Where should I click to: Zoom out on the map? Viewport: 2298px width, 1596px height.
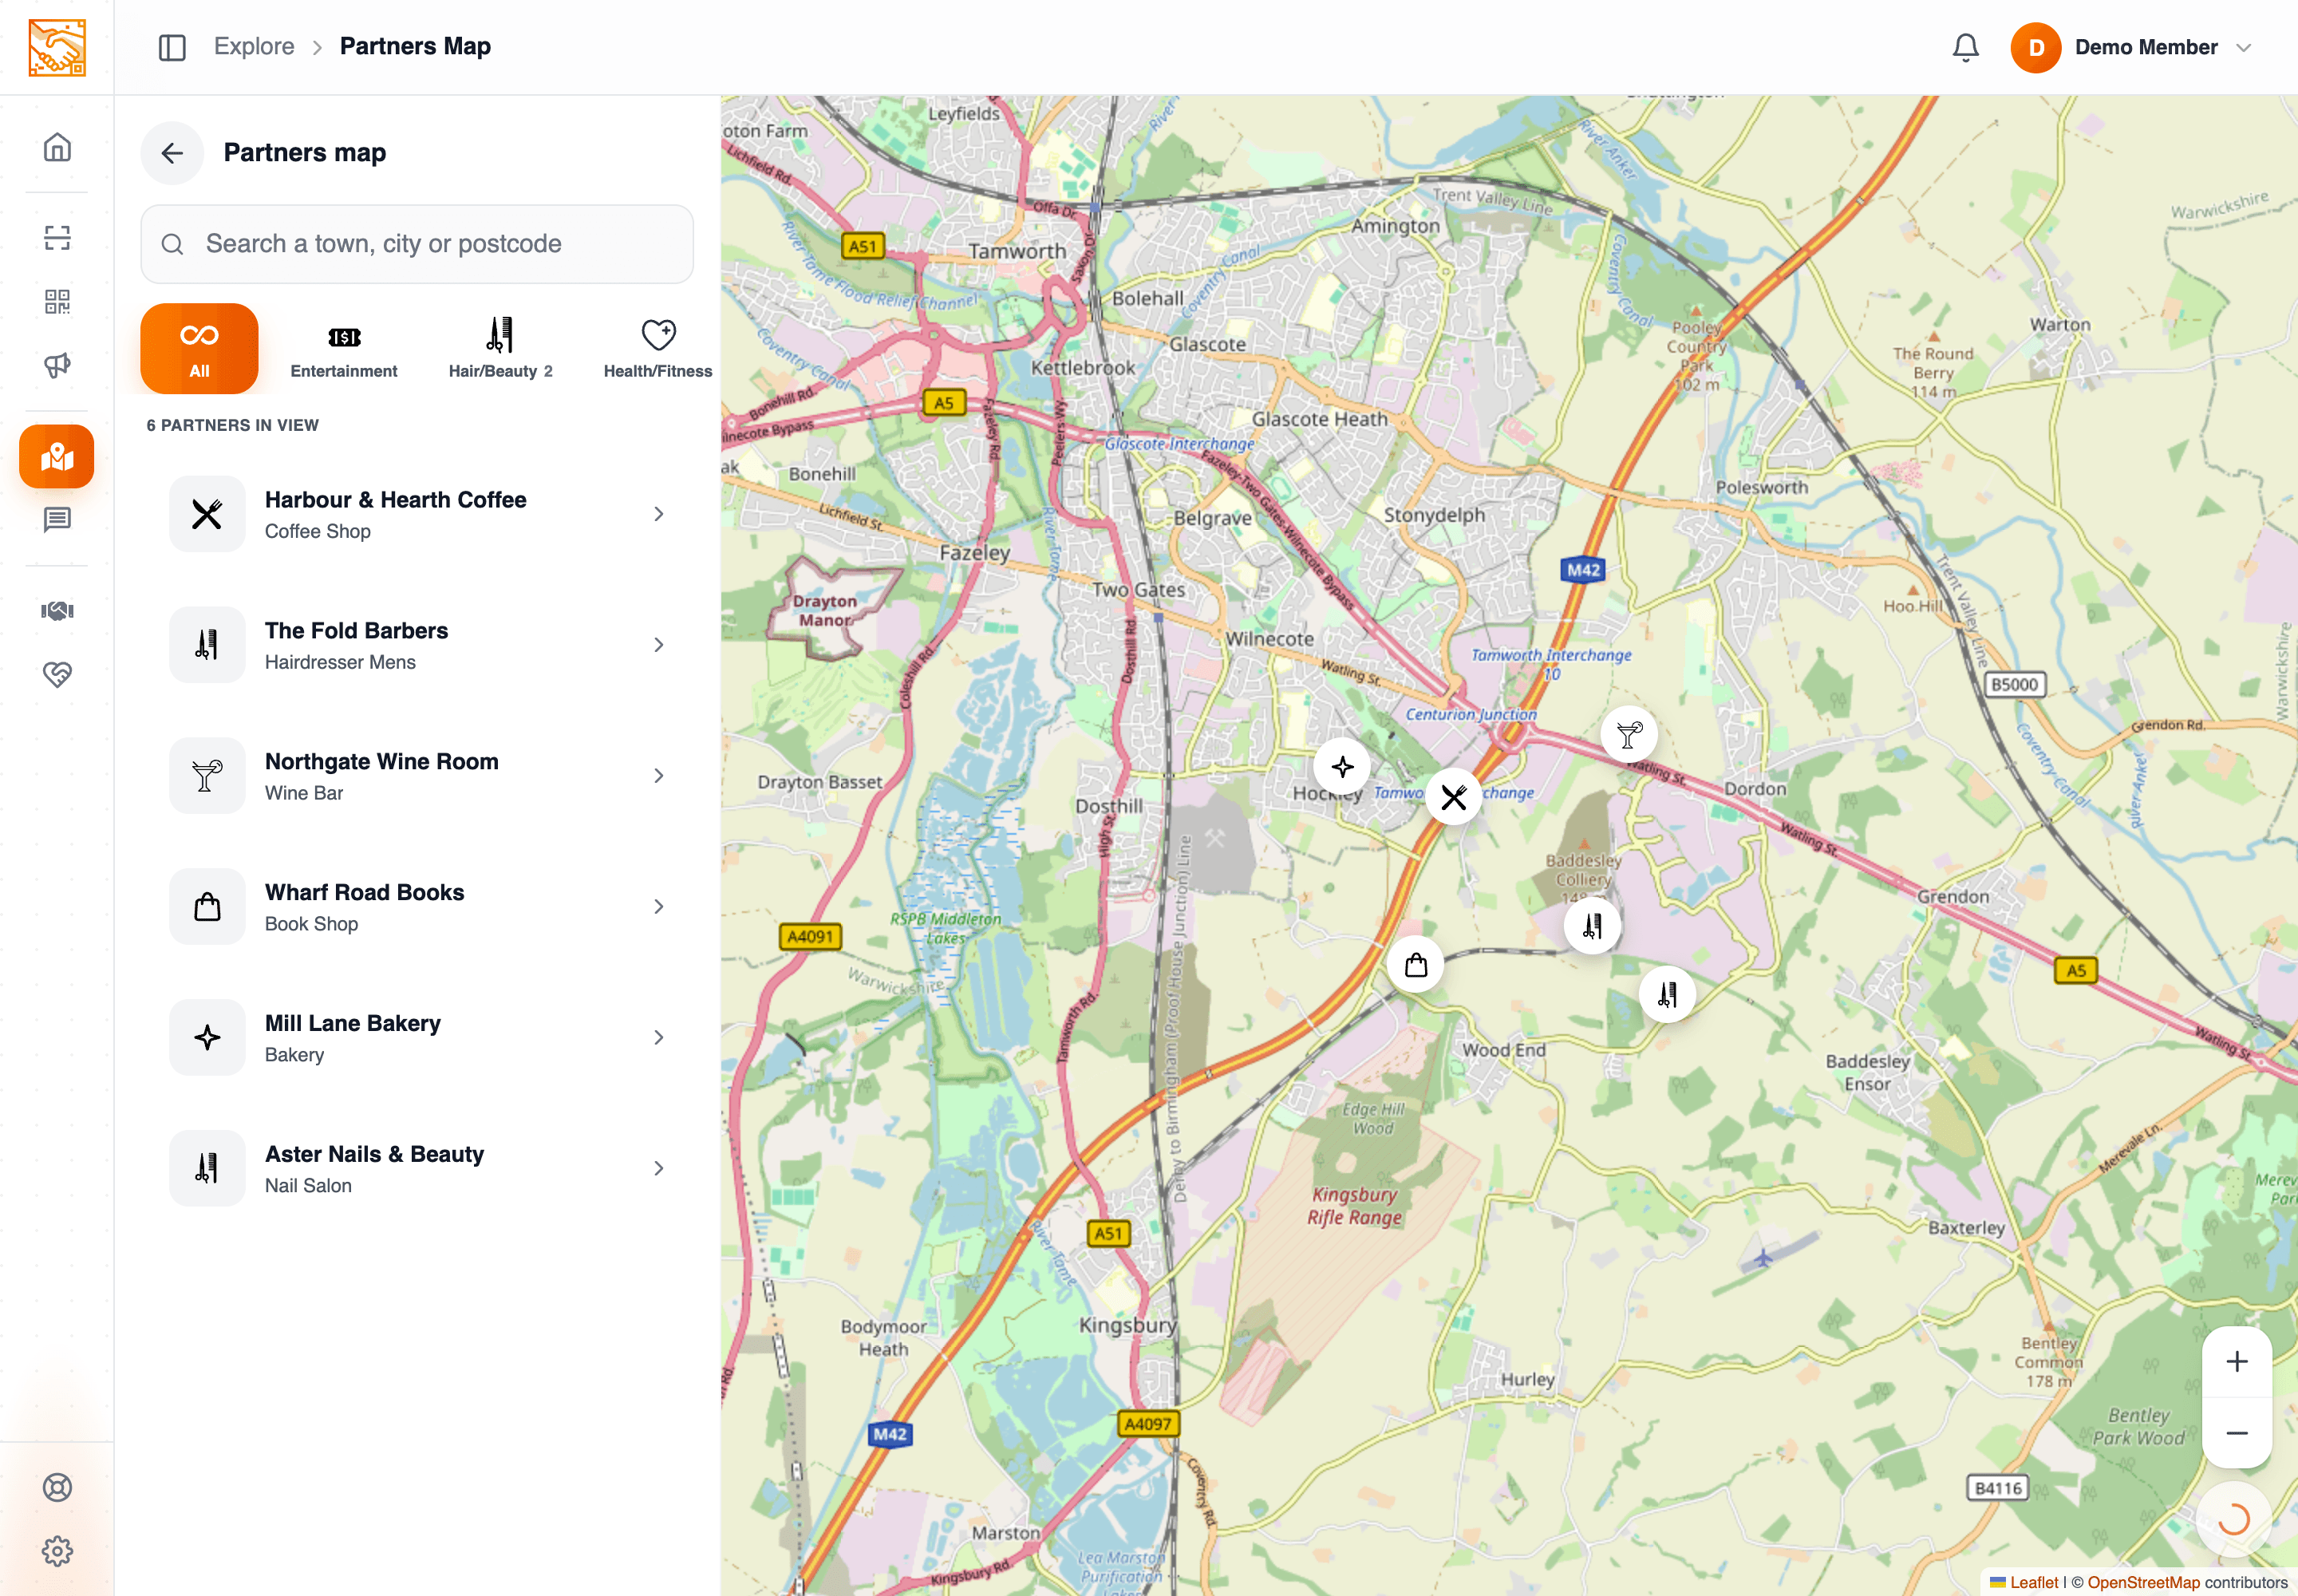2236,1433
